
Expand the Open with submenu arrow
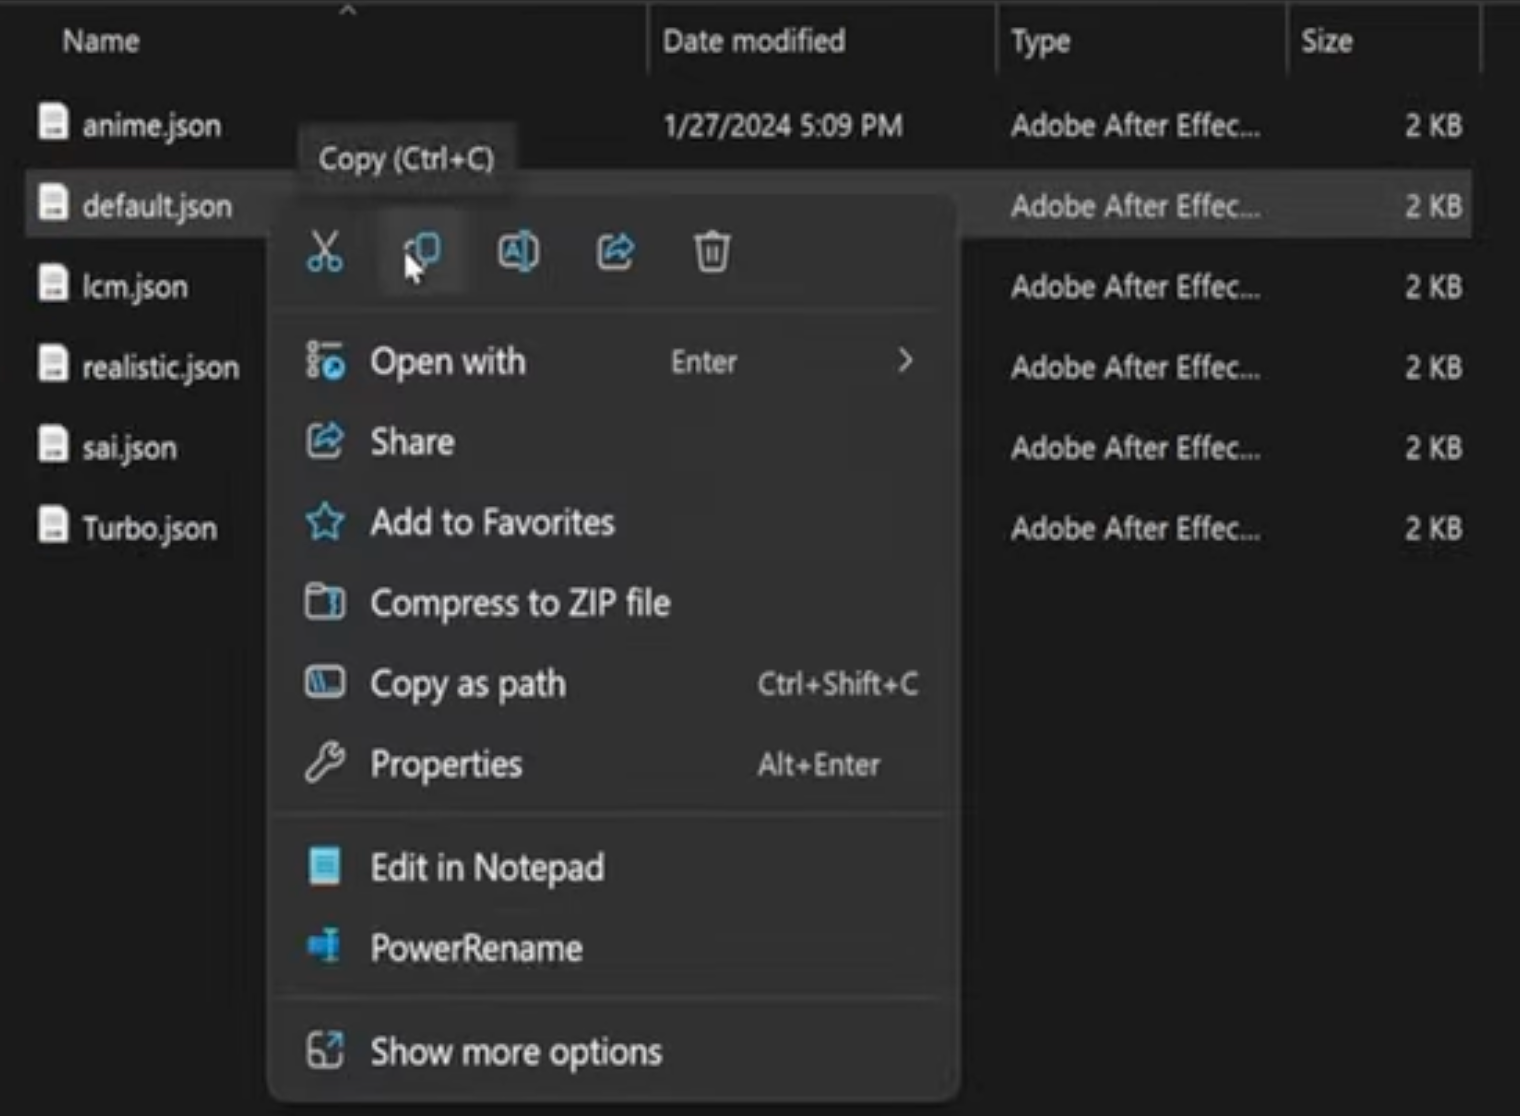tap(903, 361)
